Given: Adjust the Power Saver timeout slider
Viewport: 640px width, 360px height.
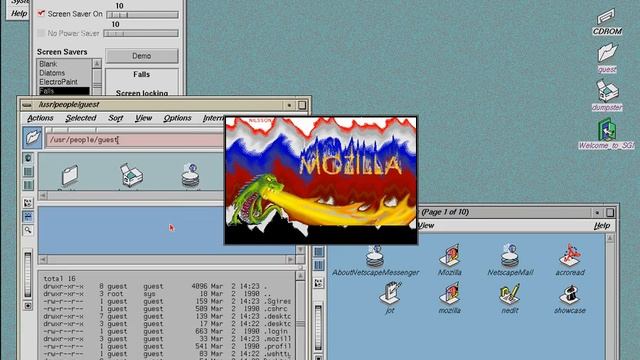Looking at the screenshot, I should (141, 34).
